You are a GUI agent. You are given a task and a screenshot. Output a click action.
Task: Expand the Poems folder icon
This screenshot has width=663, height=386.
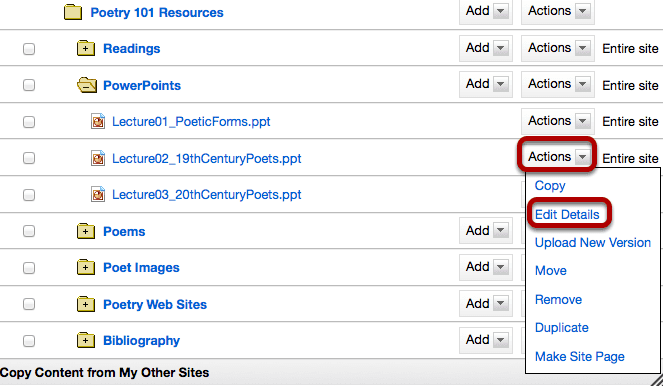click(x=85, y=231)
